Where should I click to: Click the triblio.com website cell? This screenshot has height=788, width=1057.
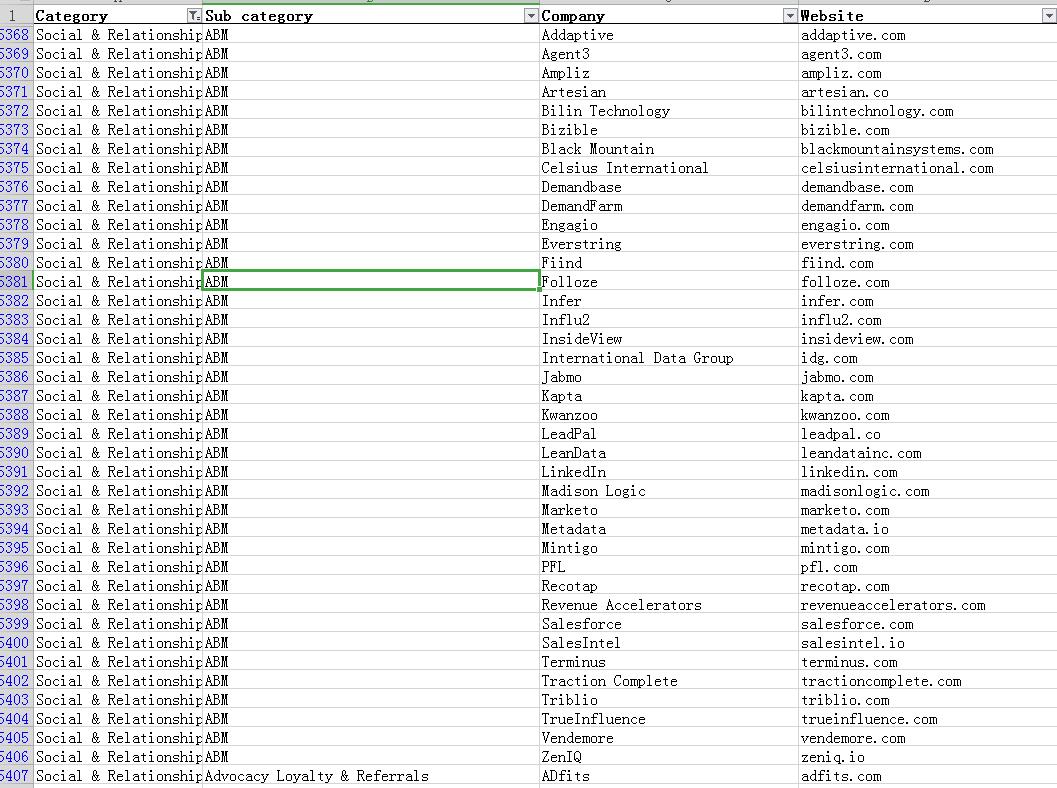pyautogui.click(x=928, y=700)
